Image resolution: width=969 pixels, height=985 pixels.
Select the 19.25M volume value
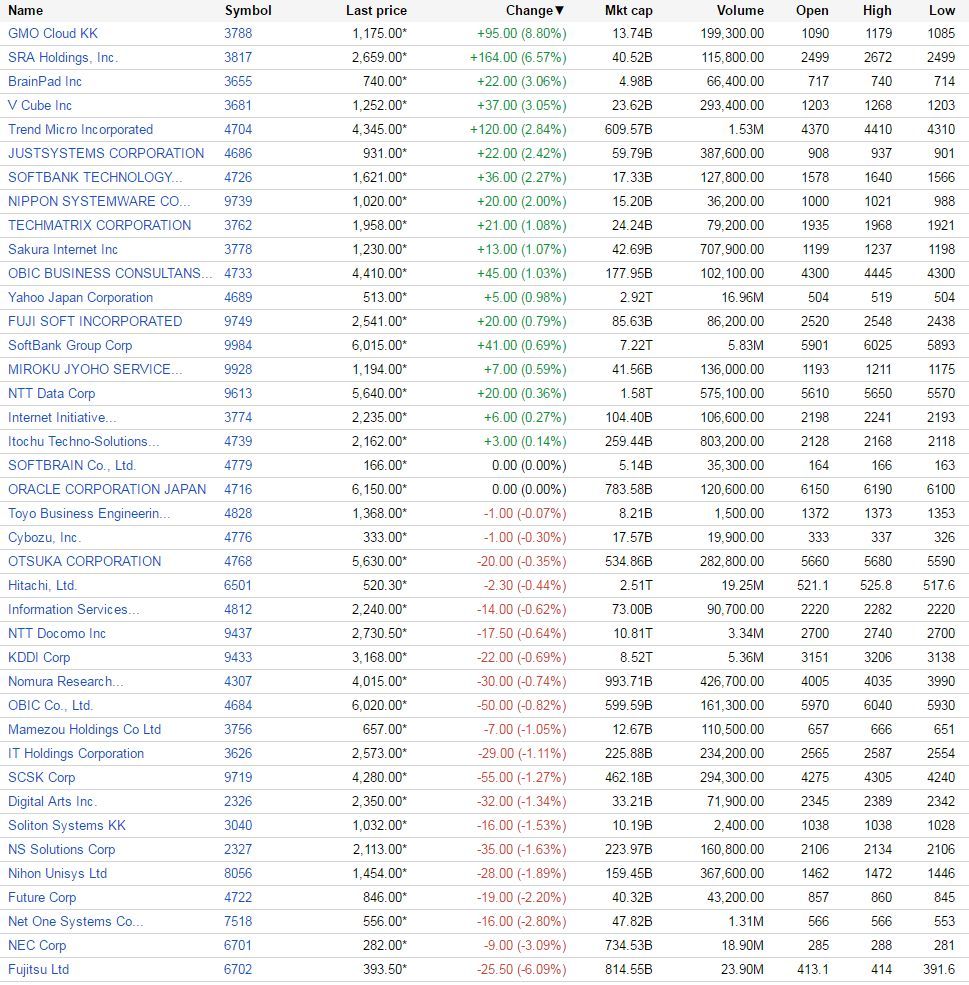pos(743,585)
